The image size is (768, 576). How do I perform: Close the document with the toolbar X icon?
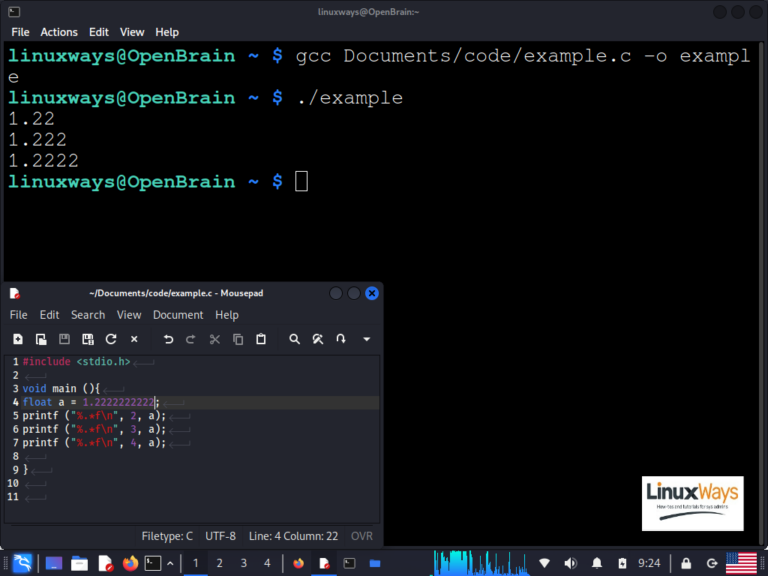tap(134, 339)
